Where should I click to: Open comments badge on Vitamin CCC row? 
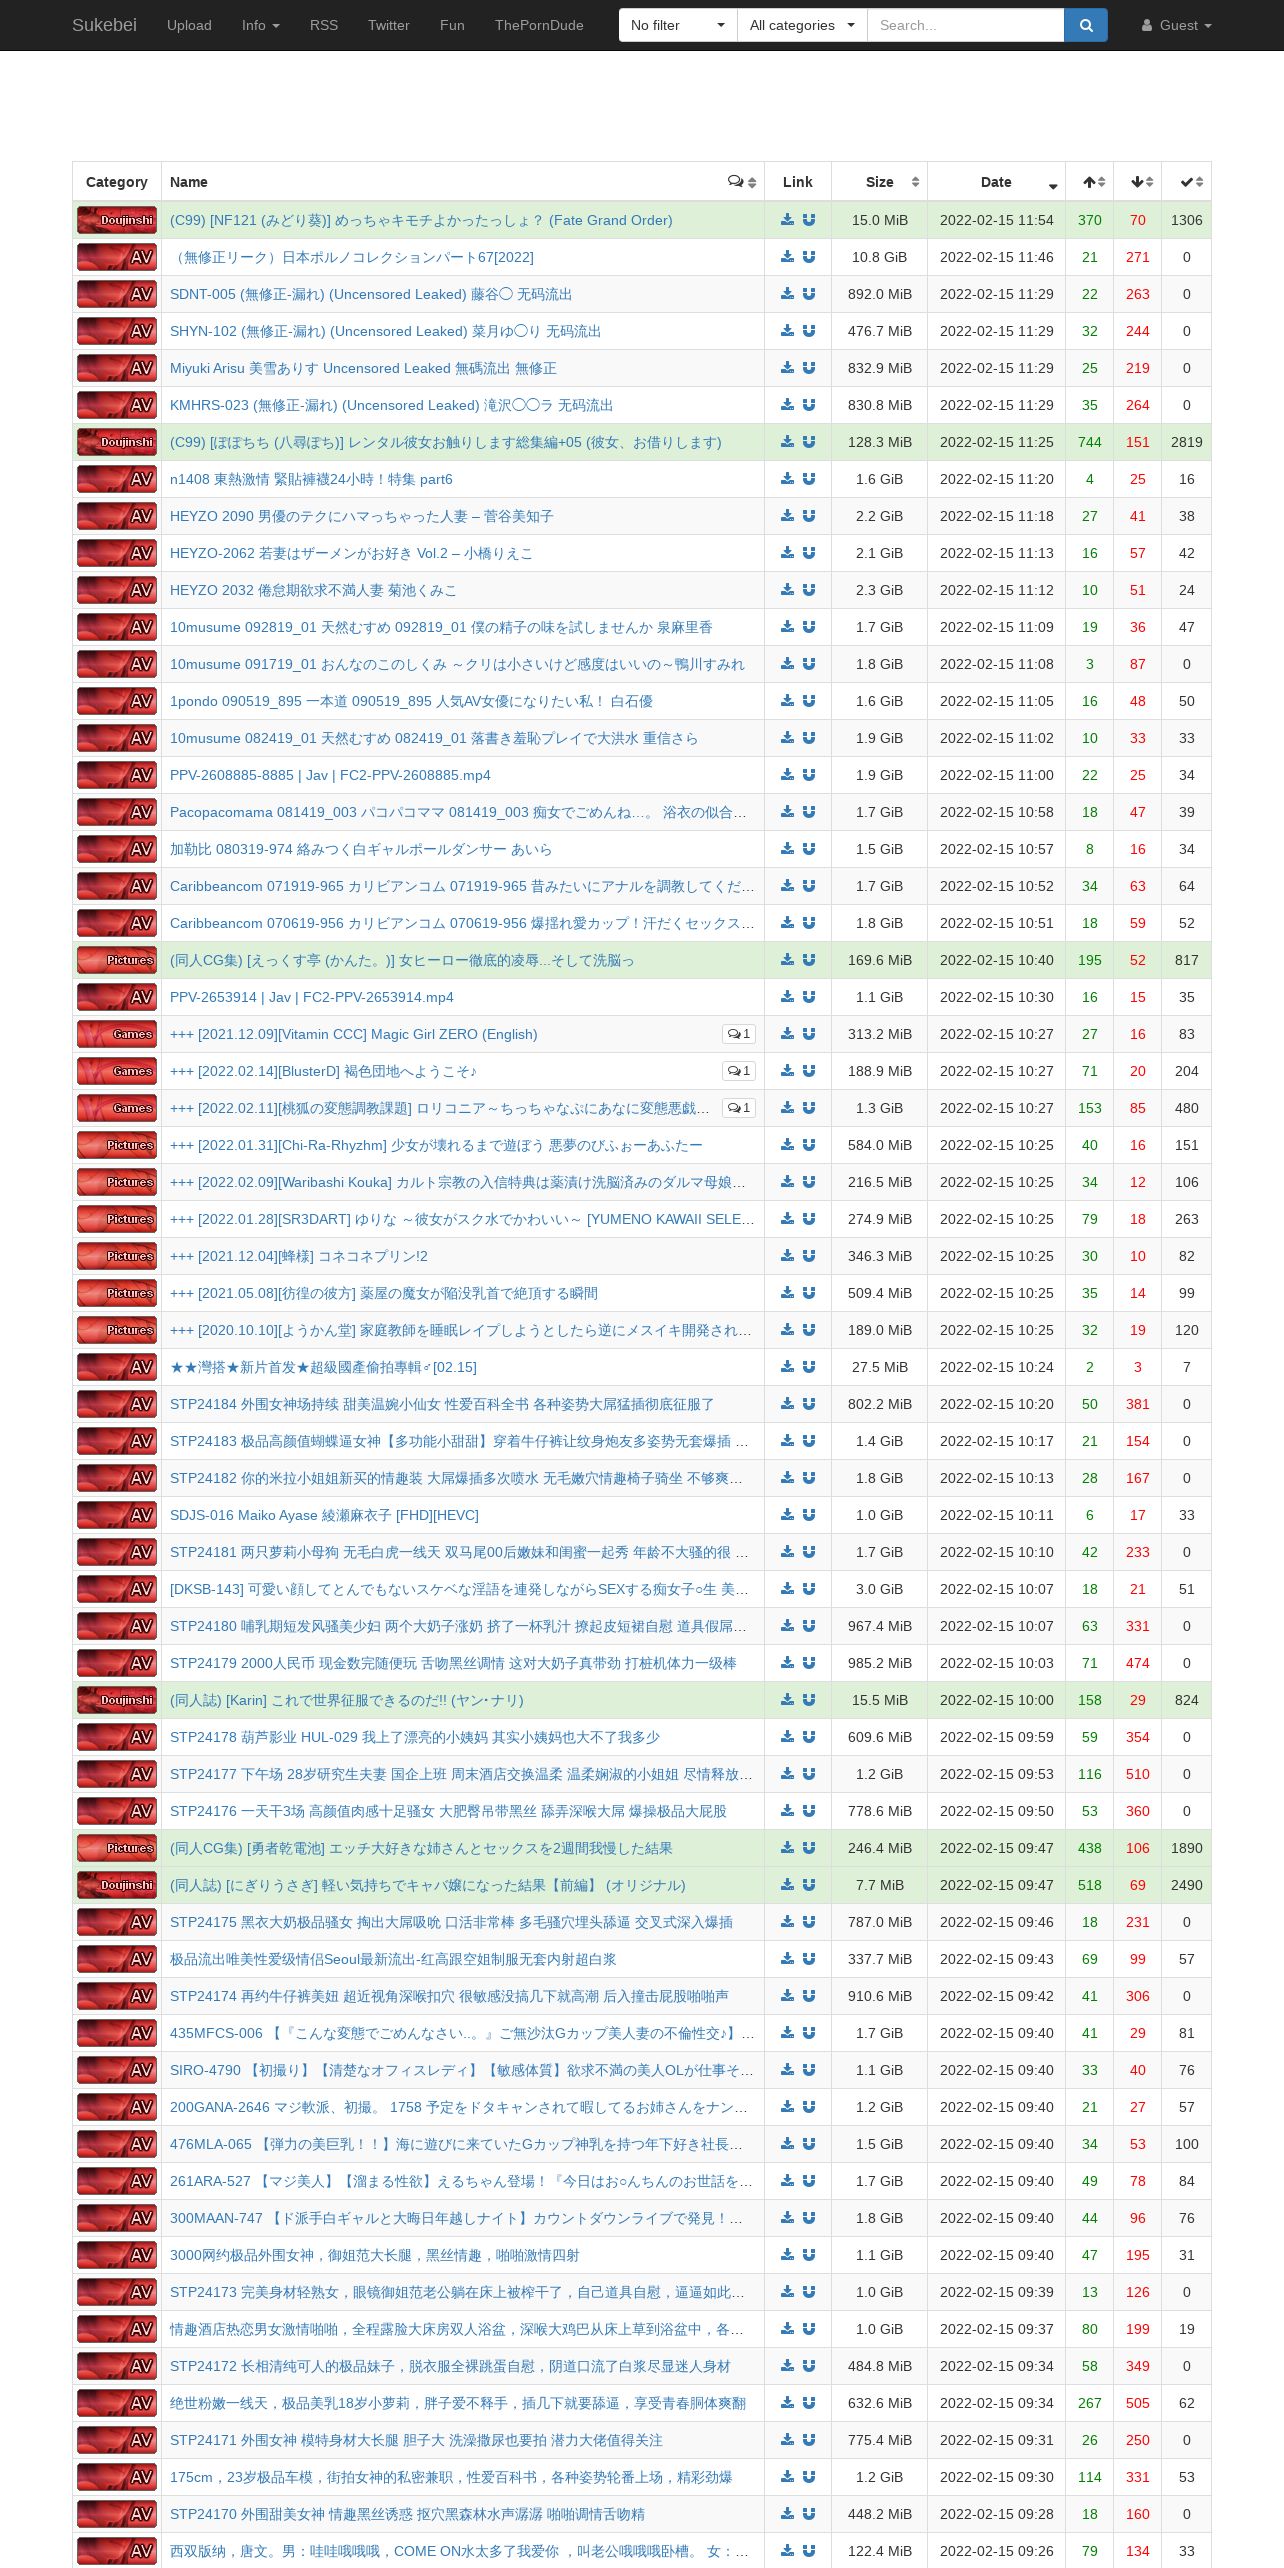739,1034
